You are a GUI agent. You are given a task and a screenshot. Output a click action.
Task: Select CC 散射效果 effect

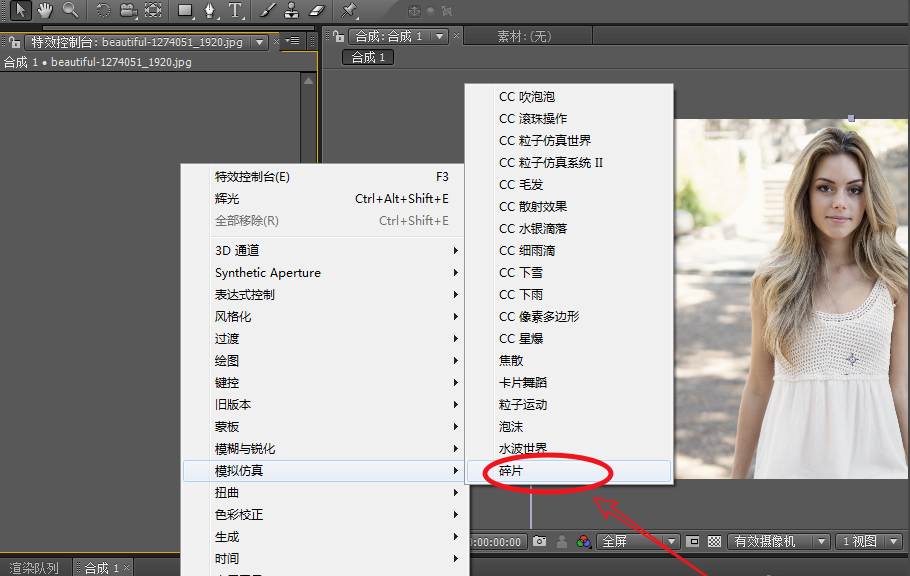569,207
